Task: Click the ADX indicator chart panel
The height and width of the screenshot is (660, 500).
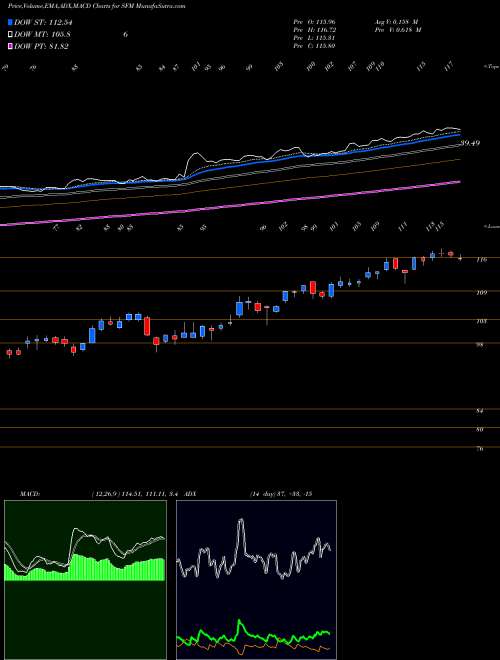Action: point(256,580)
